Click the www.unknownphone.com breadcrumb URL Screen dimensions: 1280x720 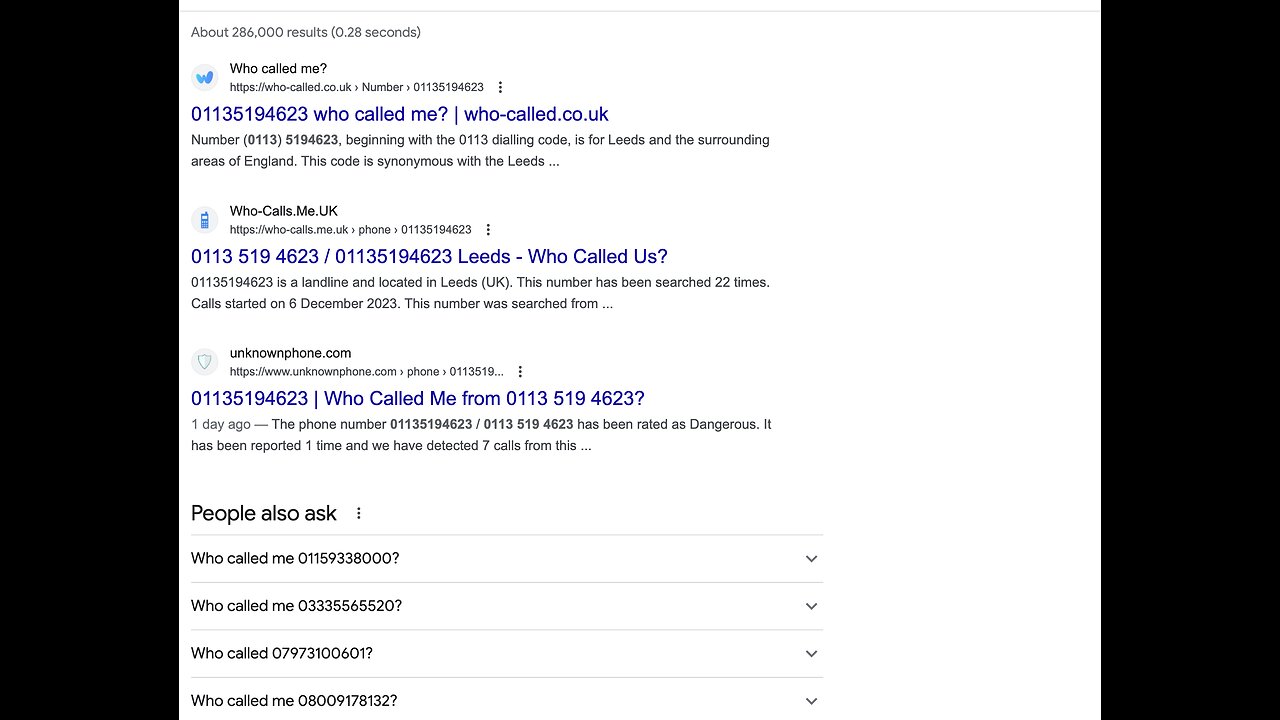tap(366, 372)
